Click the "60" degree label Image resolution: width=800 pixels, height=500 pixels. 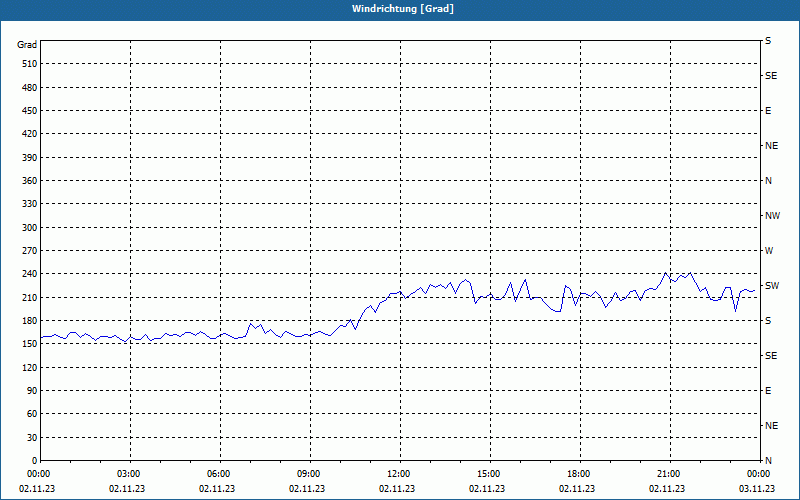click(32, 413)
